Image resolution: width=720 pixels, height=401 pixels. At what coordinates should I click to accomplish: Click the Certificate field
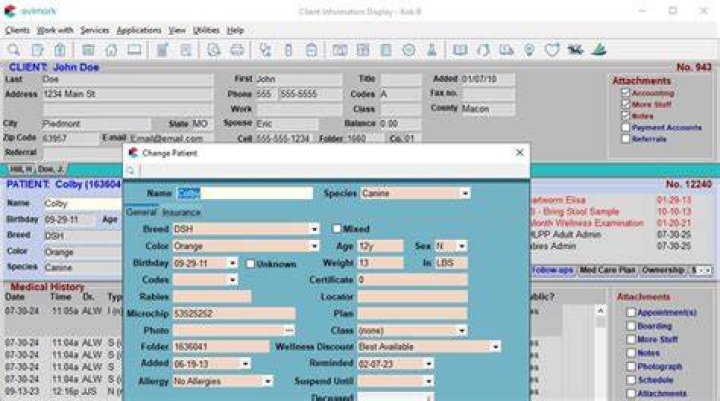[412, 280]
